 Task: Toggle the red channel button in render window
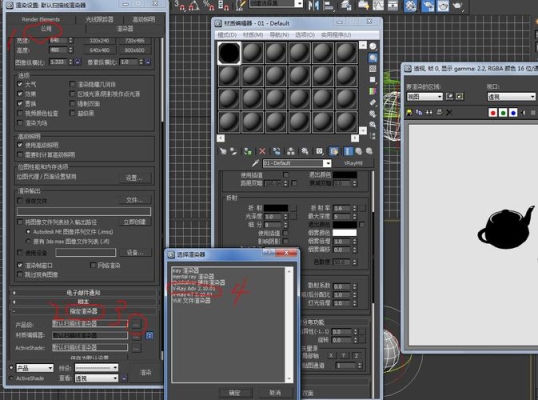coord(493,113)
